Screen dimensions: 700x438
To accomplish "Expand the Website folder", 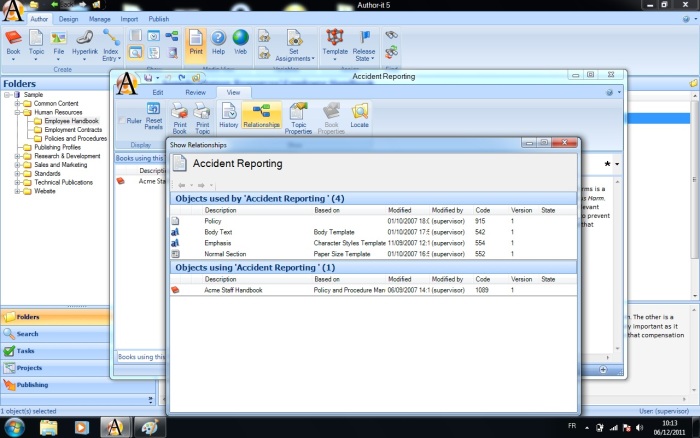I will coord(17,191).
